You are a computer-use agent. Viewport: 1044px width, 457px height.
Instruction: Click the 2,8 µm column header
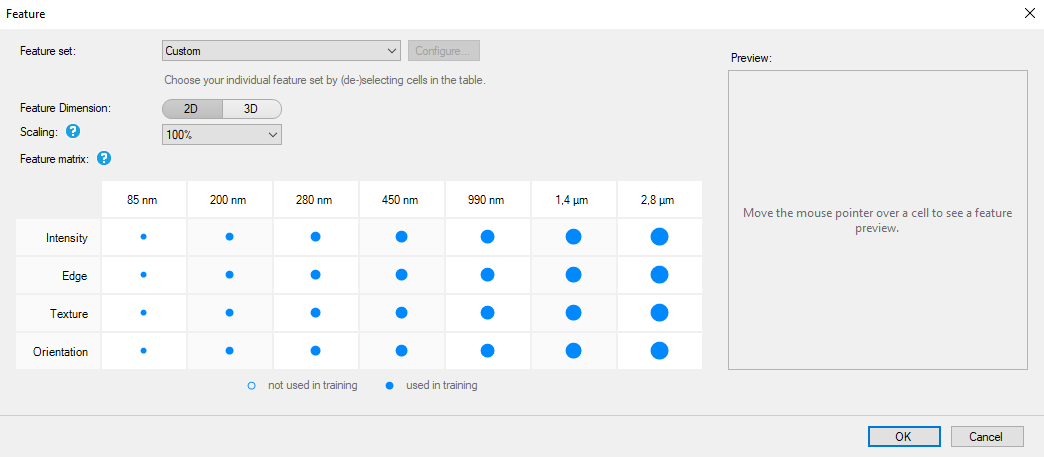click(659, 199)
